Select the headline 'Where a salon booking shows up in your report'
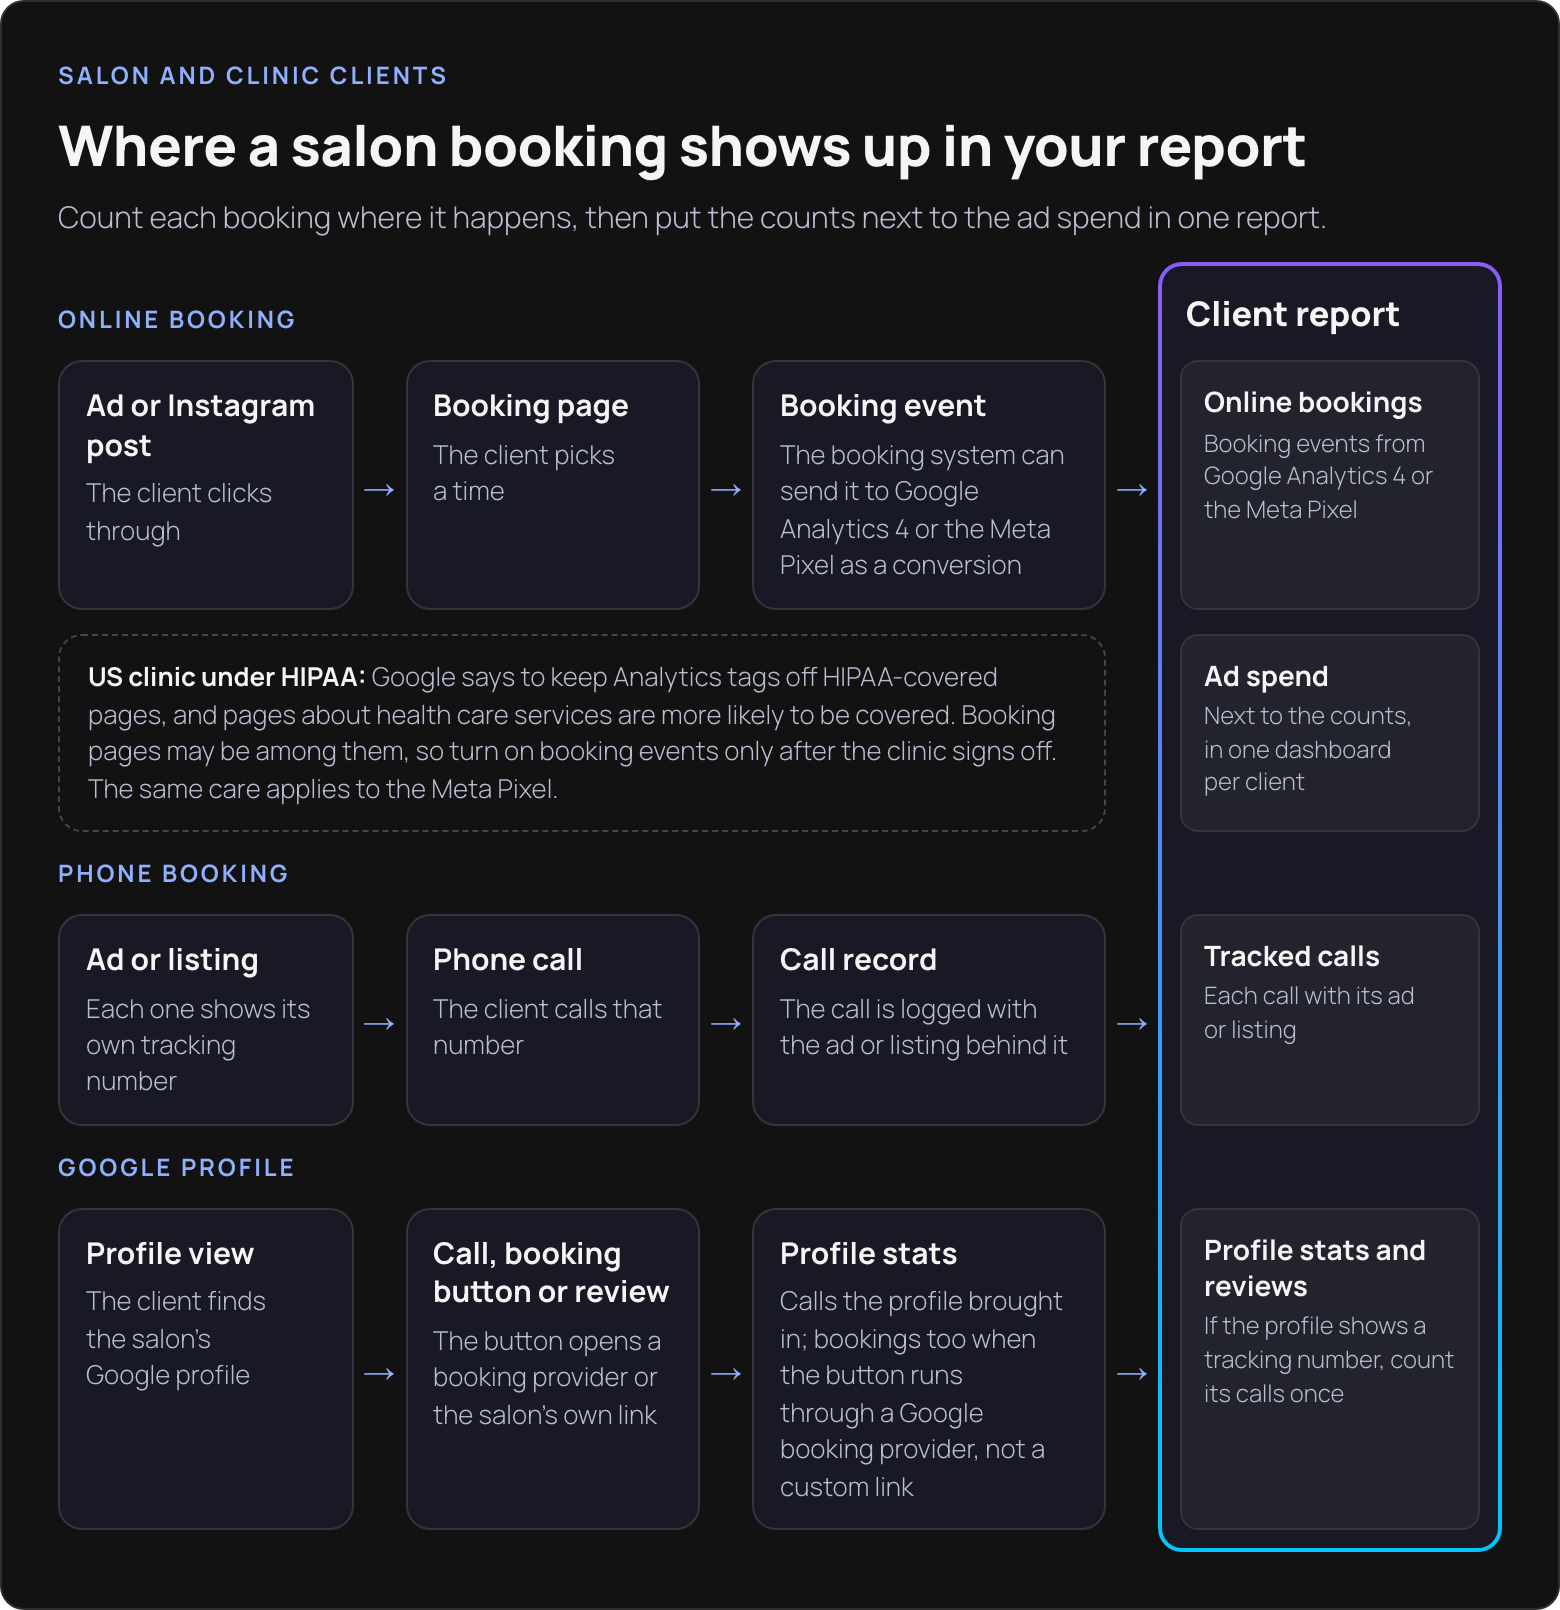 tap(682, 147)
